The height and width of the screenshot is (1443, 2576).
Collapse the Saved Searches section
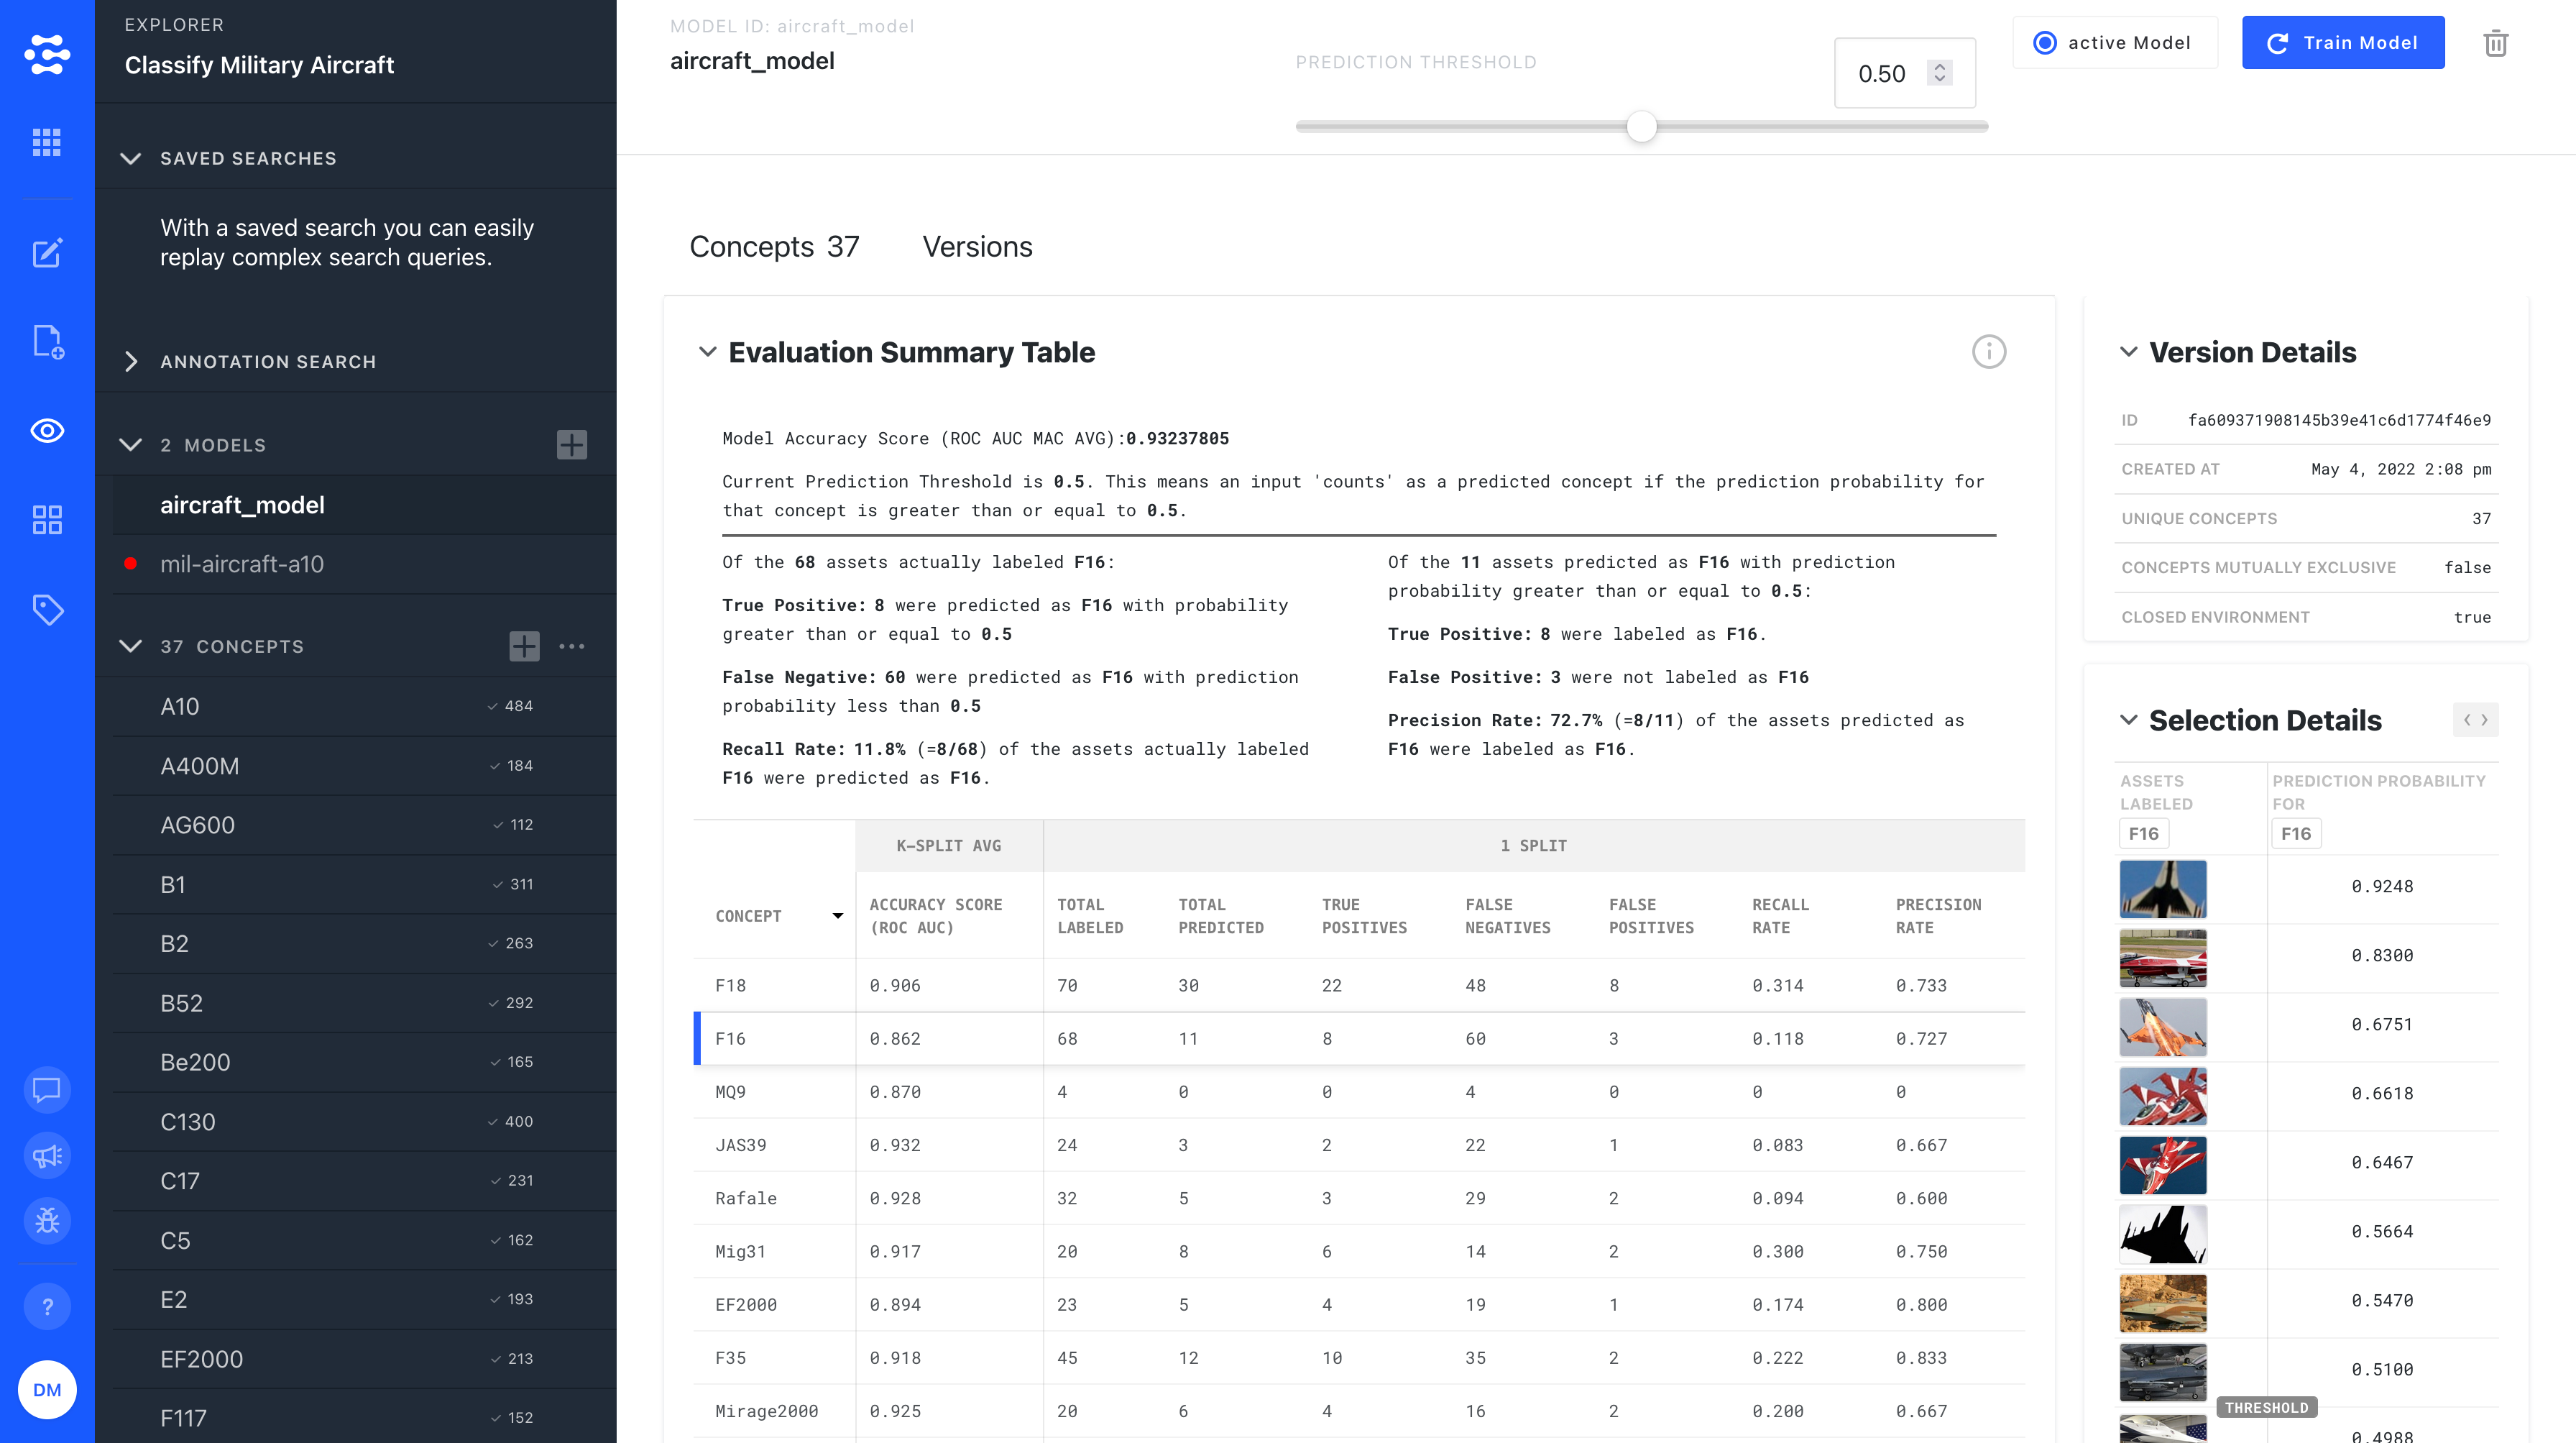pyautogui.click(x=130, y=158)
